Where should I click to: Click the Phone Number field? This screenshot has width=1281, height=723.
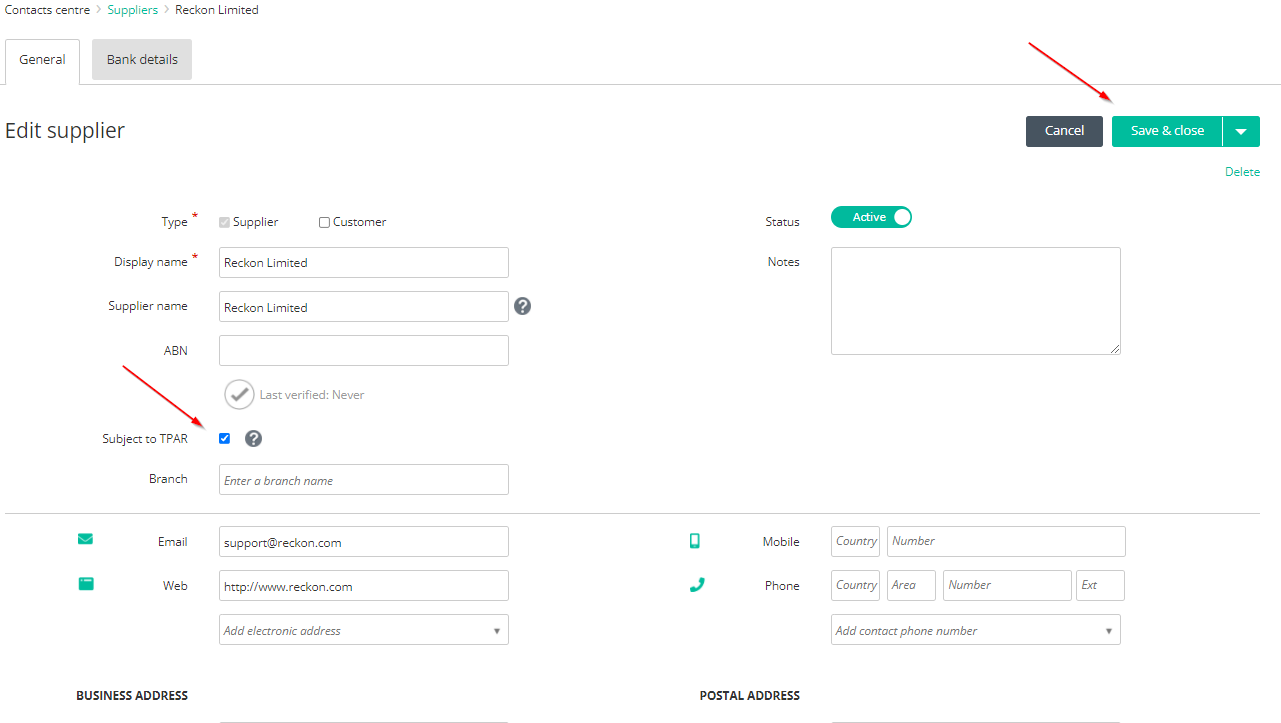tap(1007, 585)
